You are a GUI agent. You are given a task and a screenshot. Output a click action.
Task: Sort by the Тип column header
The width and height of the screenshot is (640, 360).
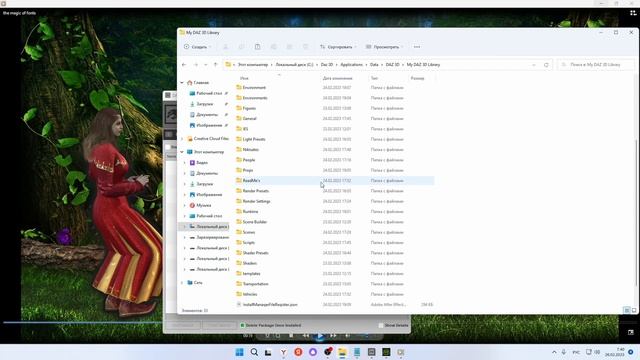[x=374, y=78]
